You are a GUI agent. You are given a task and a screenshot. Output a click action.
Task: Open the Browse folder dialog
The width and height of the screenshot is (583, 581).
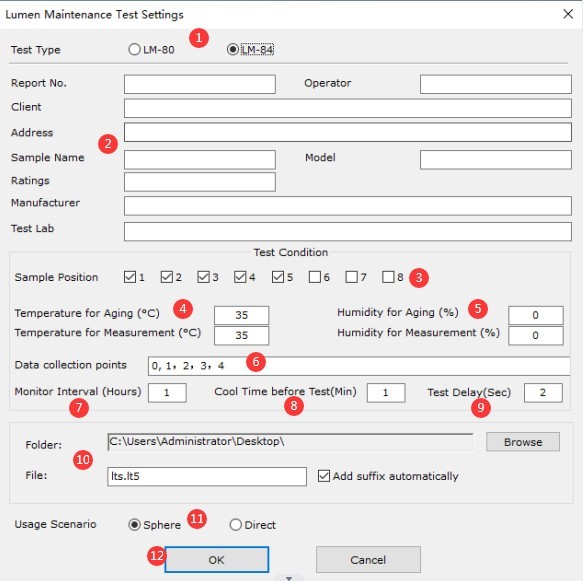point(523,442)
